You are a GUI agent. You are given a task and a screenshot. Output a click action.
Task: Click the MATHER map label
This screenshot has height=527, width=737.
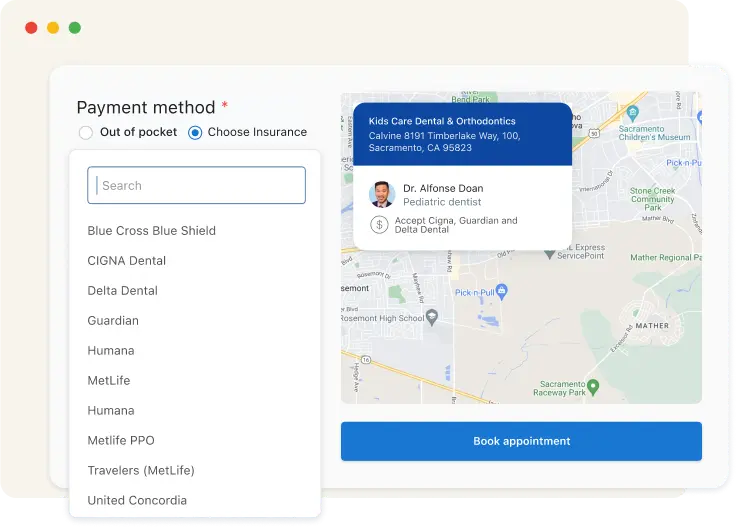click(652, 325)
